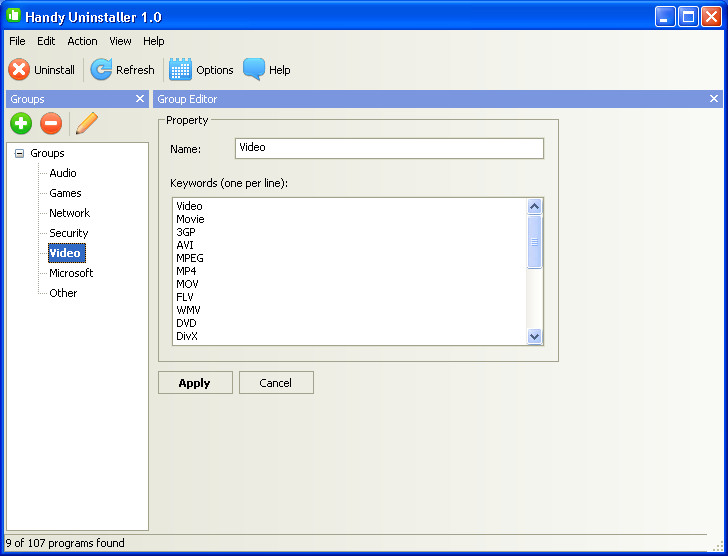Open Options via calendar grid icon
The image size is (728, 556).
[x=180, y=70]
